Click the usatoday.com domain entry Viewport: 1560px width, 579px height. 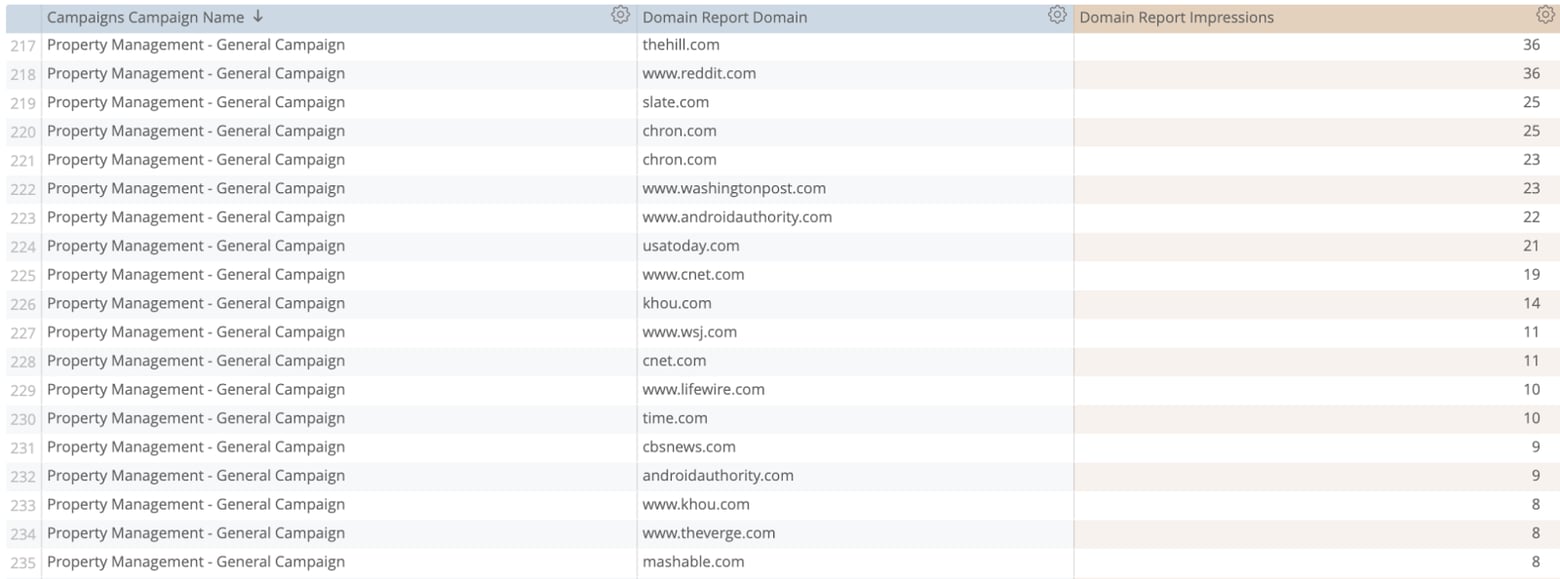coord(690,245)
